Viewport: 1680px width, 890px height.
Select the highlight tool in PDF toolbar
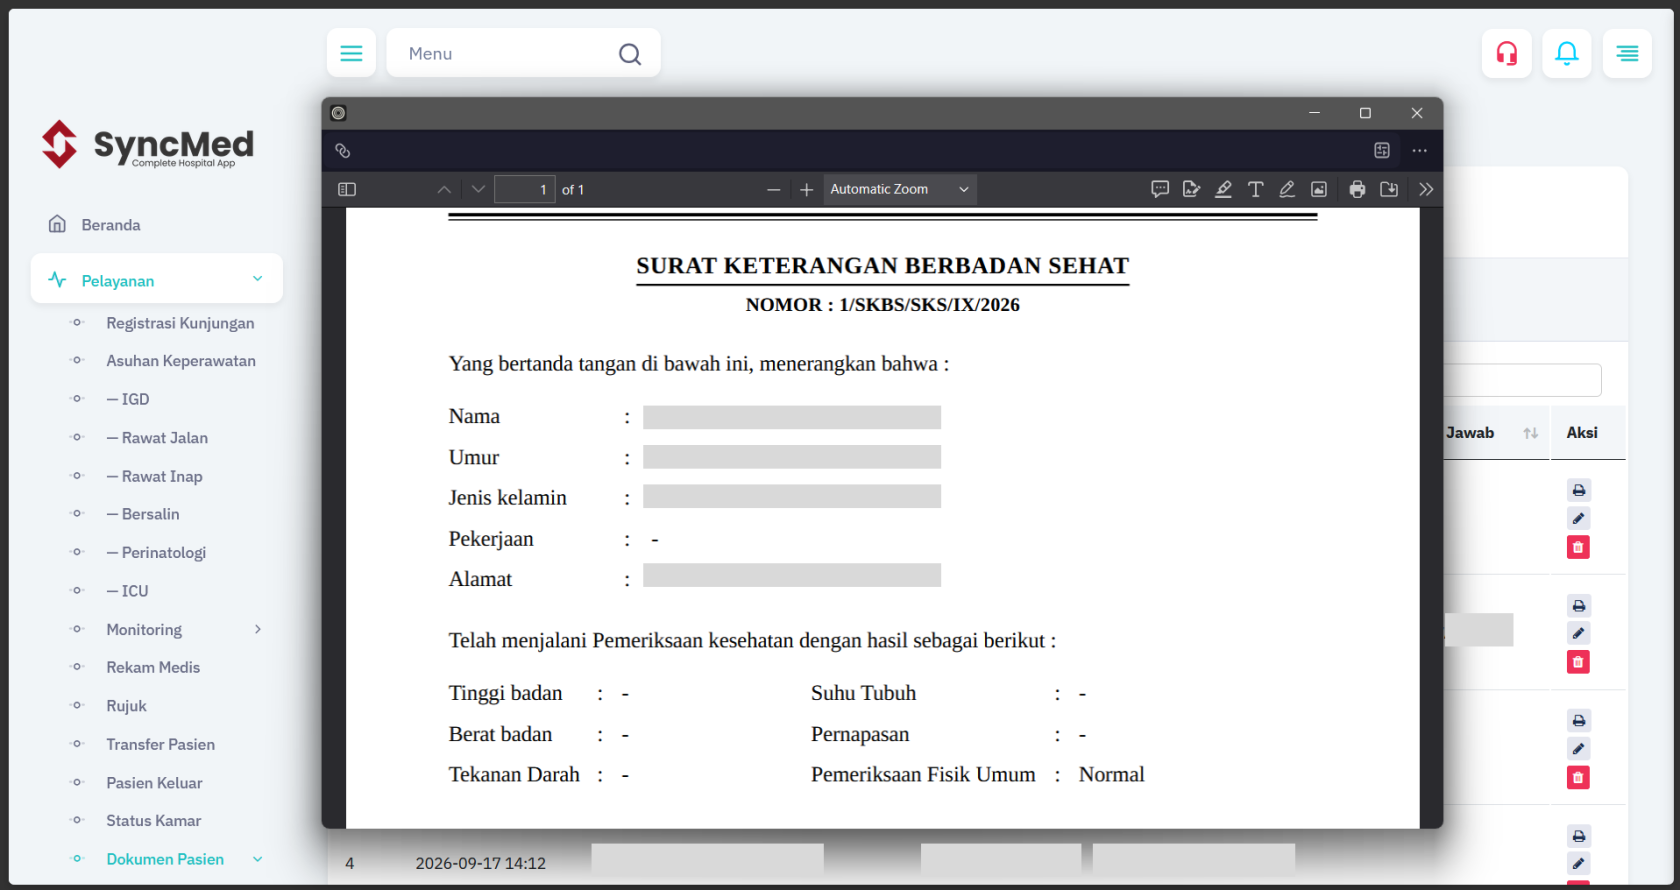pyautogui.click(x=1223, y=189)
